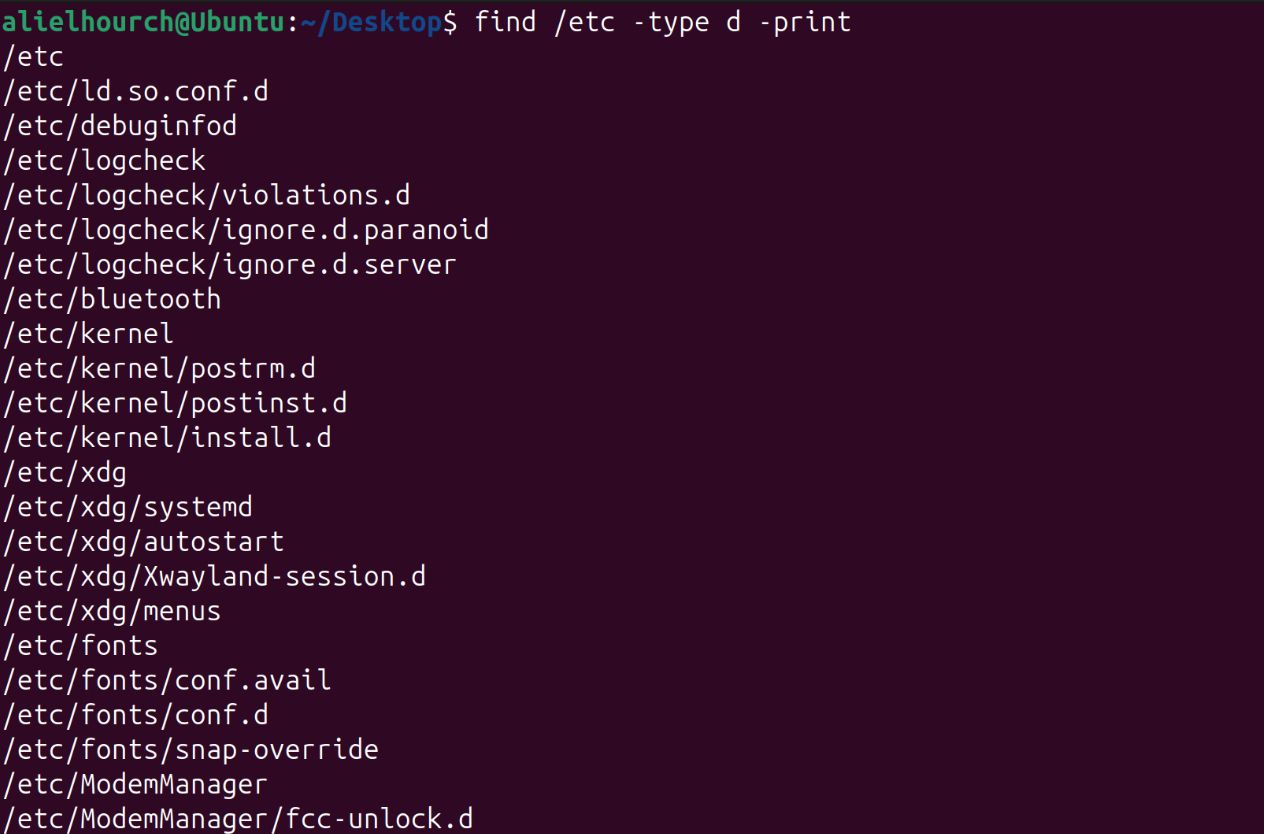
Task: Click the /etc/fonts/snap-override line
Action: pyautogui.click(x=191, y=750)
